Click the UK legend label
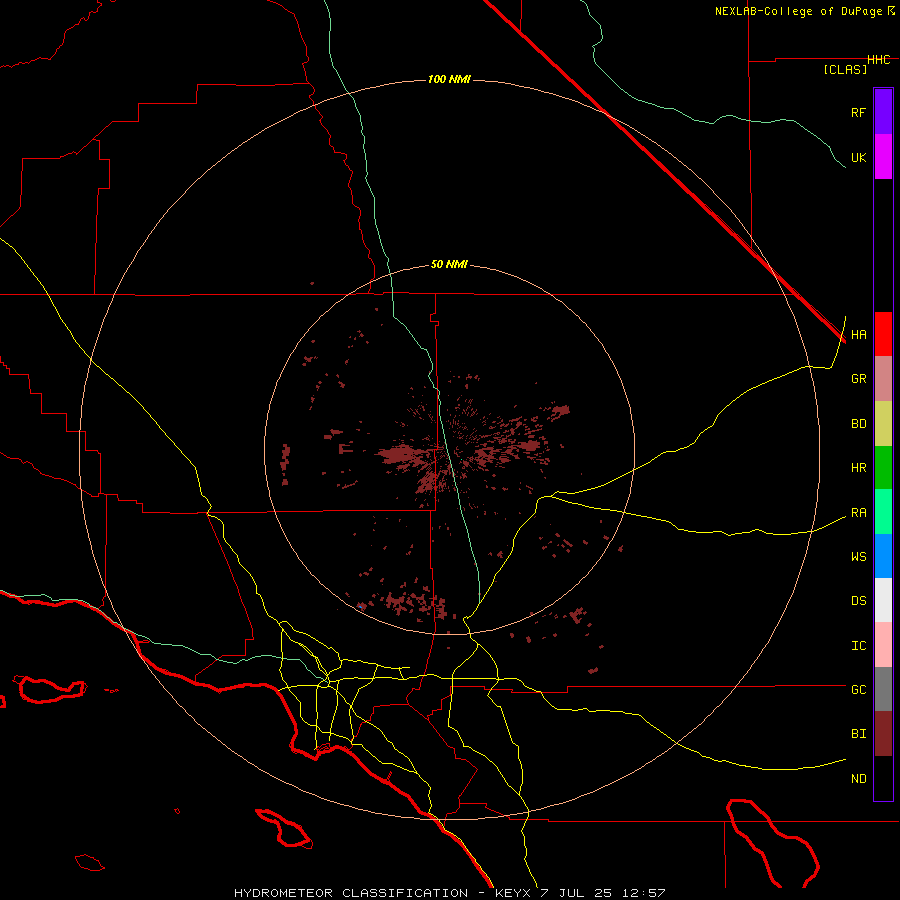The image size is (900, 900). (x=858, y=157)
